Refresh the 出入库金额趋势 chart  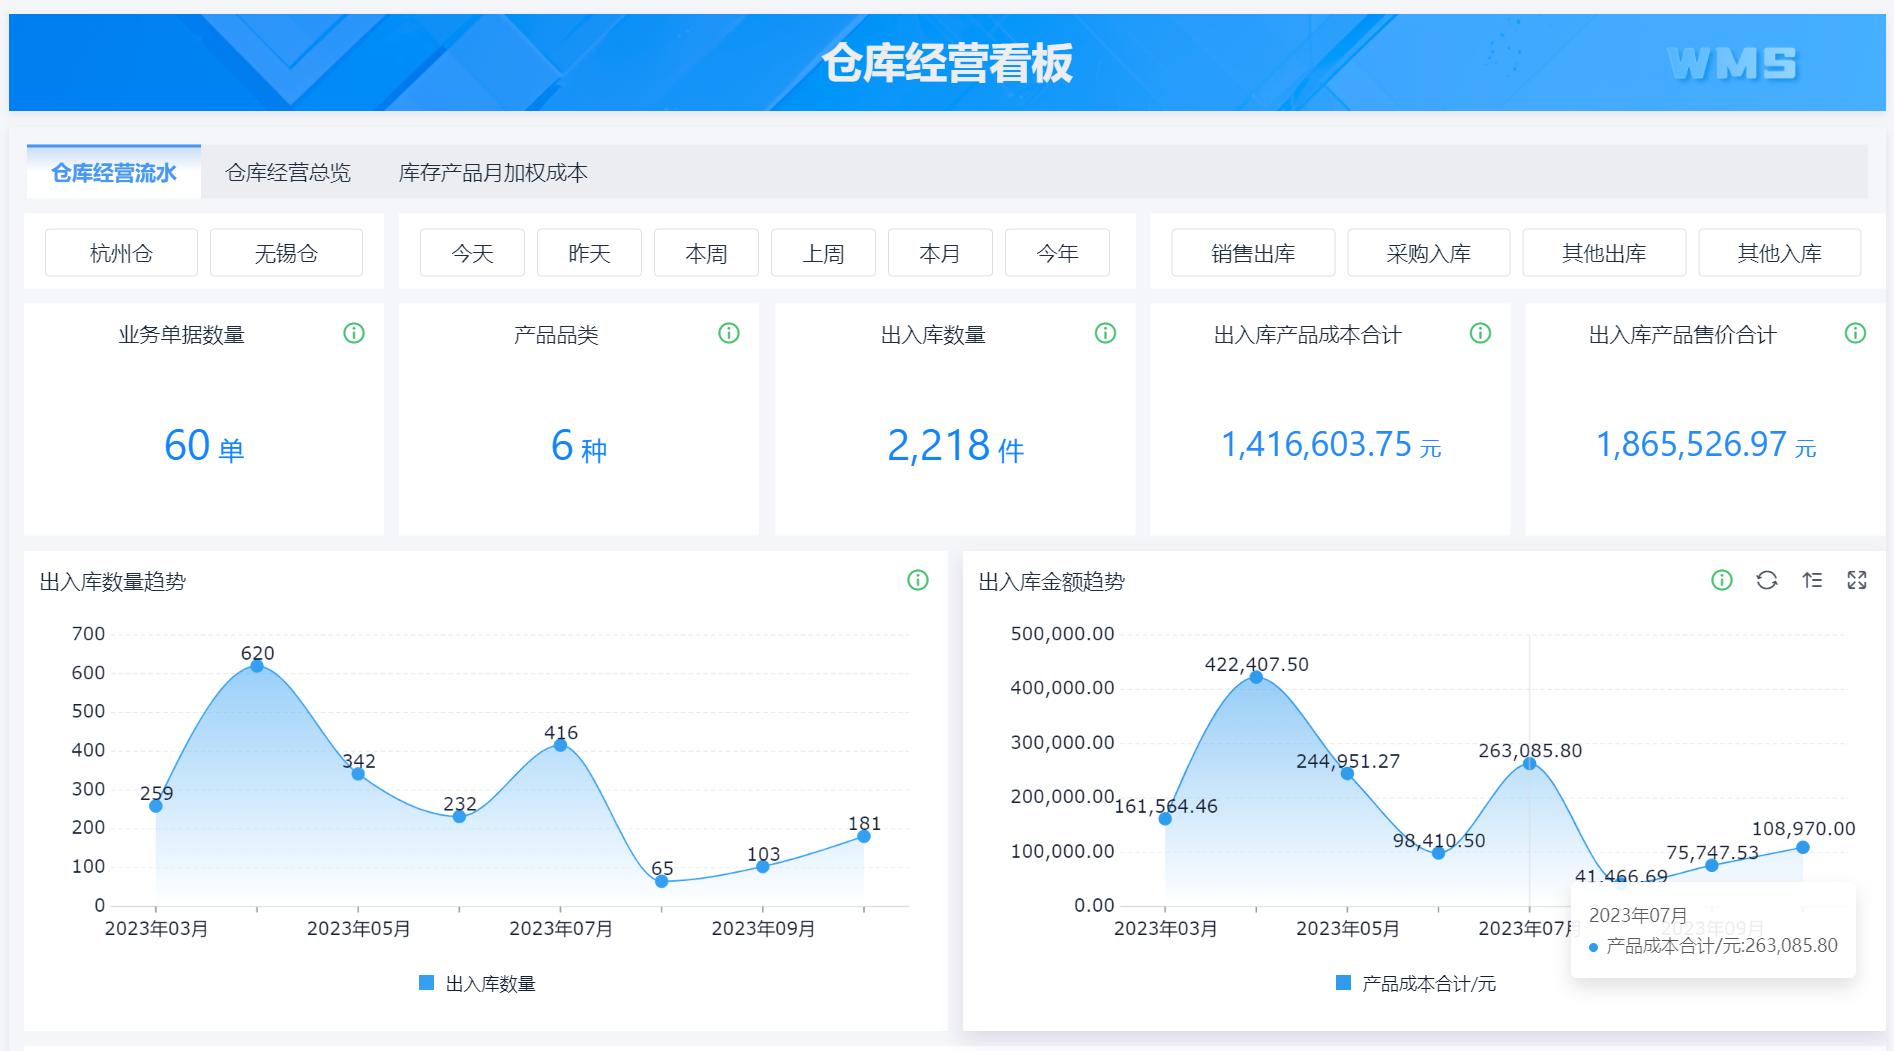(1767, 581)
